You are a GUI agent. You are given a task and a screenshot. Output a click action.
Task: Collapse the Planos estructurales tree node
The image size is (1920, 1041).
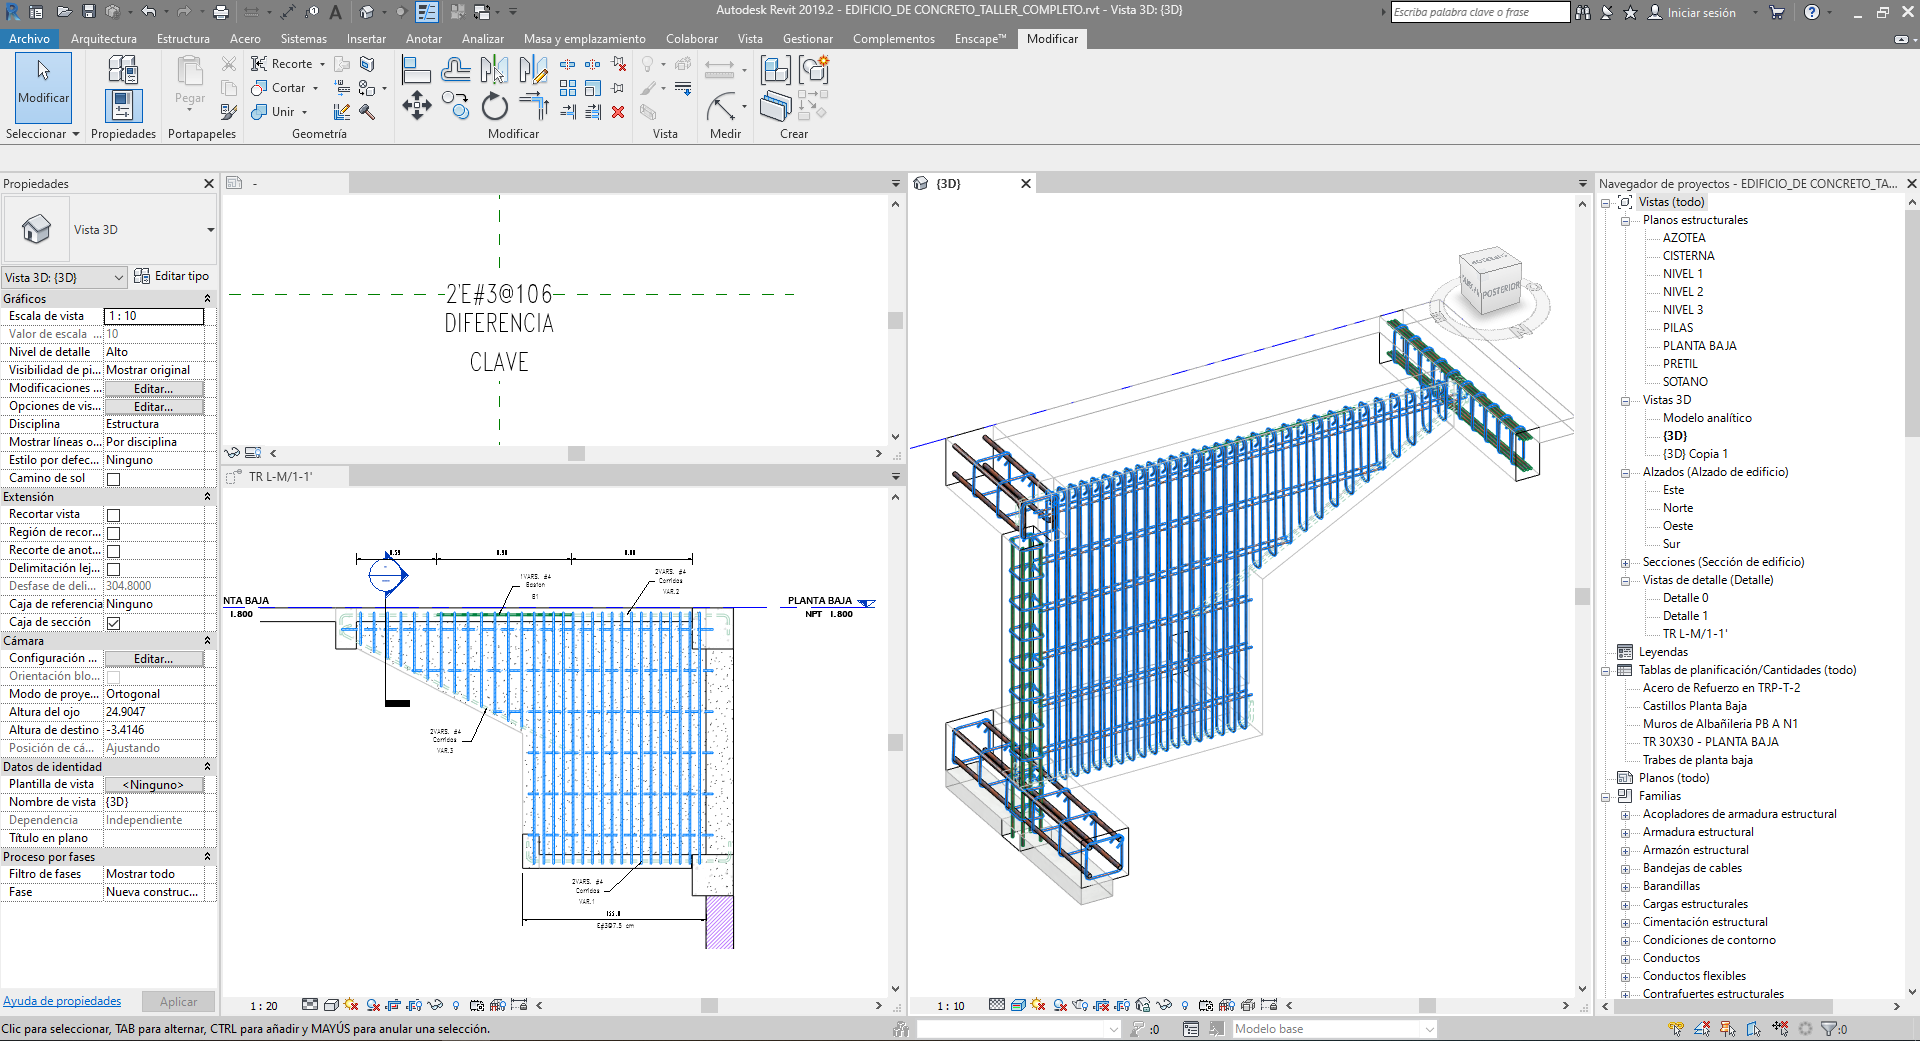[1625, 220]
